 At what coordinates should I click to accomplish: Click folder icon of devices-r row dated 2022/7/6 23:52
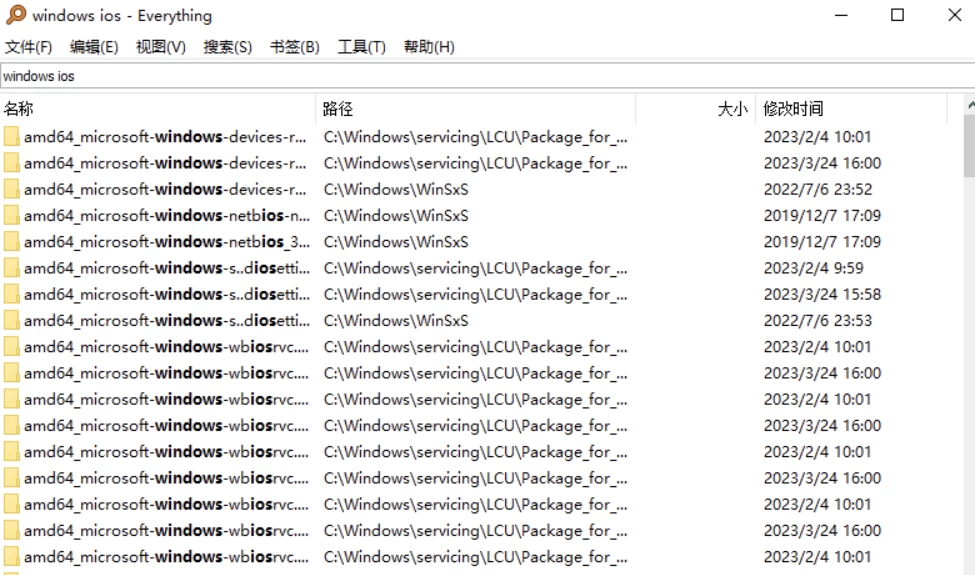coord(12,189)
